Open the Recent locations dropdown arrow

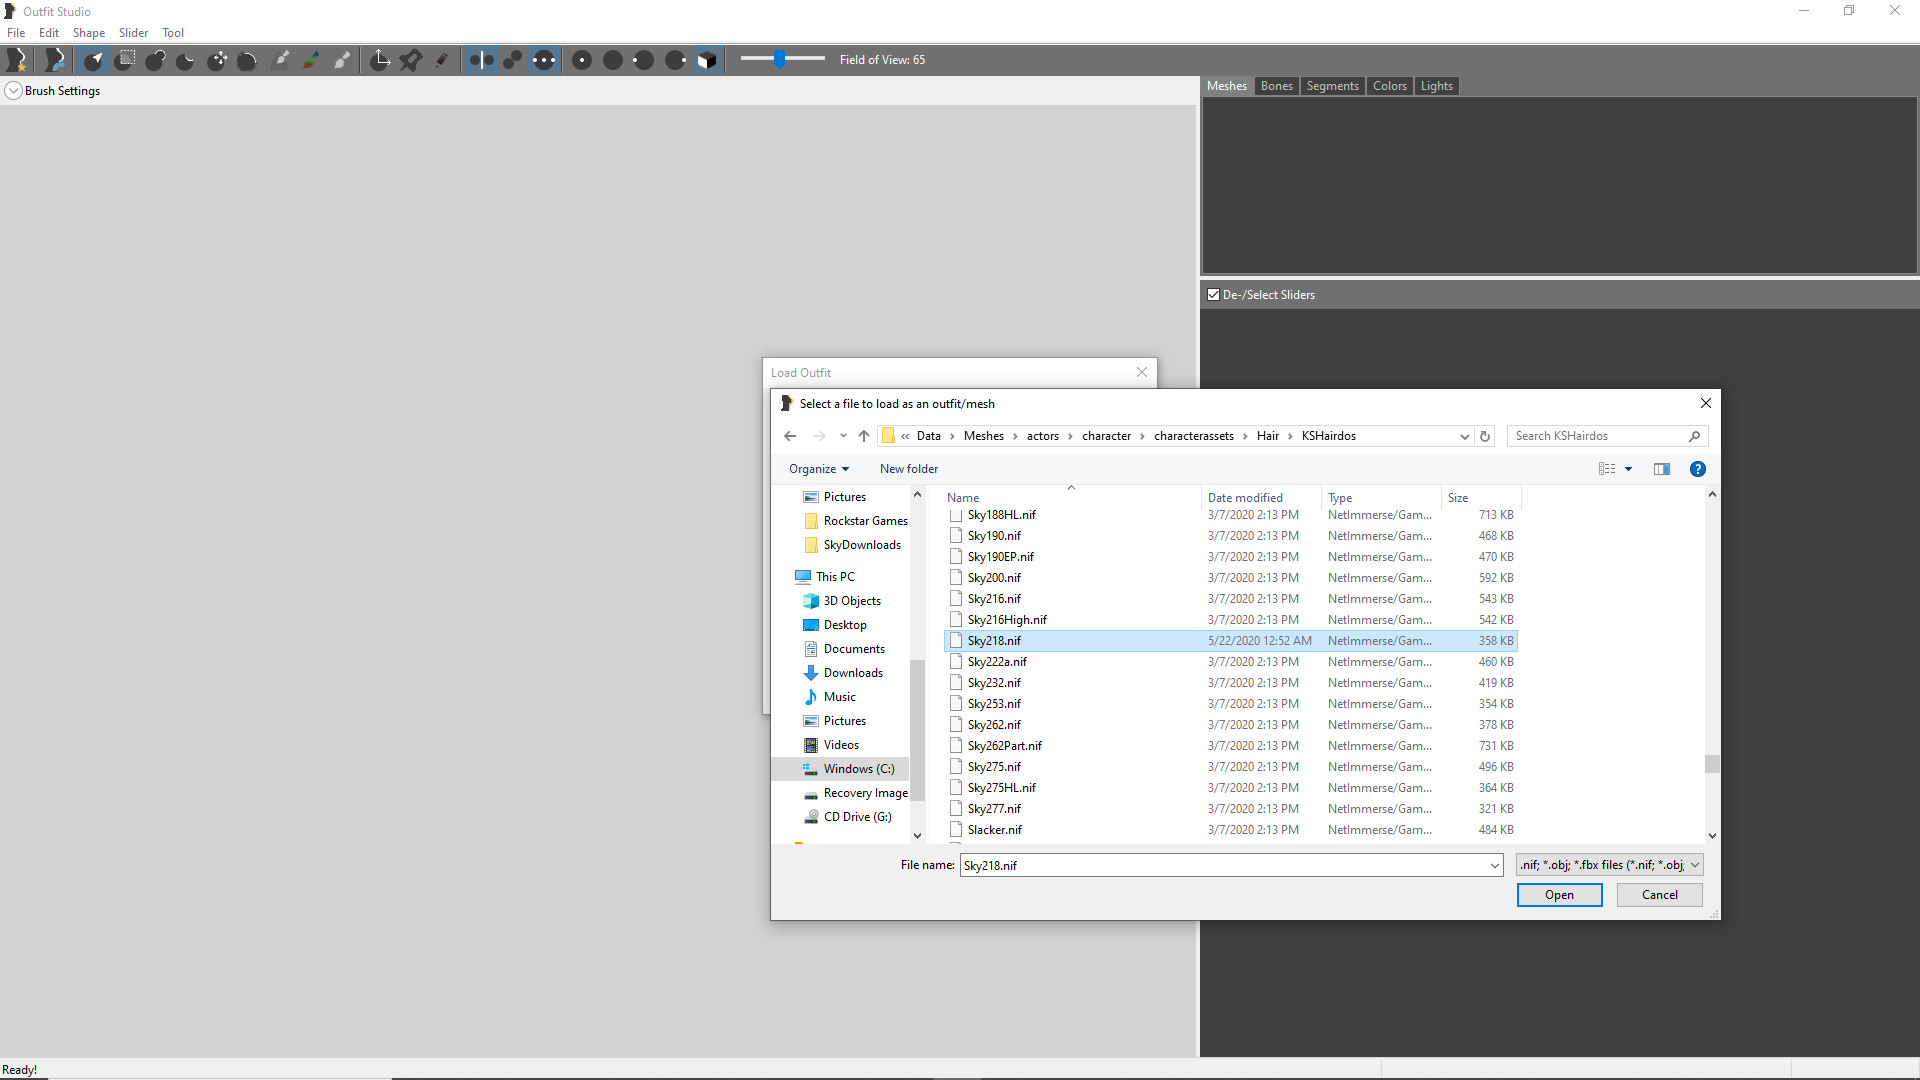click(x=843, y=436)
